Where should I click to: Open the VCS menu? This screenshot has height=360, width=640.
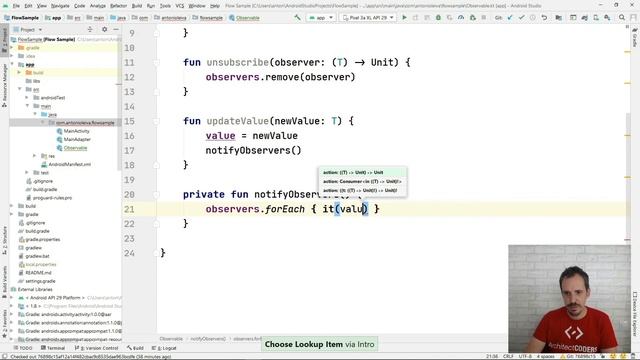pyautogui.click(x=180, y=6)
